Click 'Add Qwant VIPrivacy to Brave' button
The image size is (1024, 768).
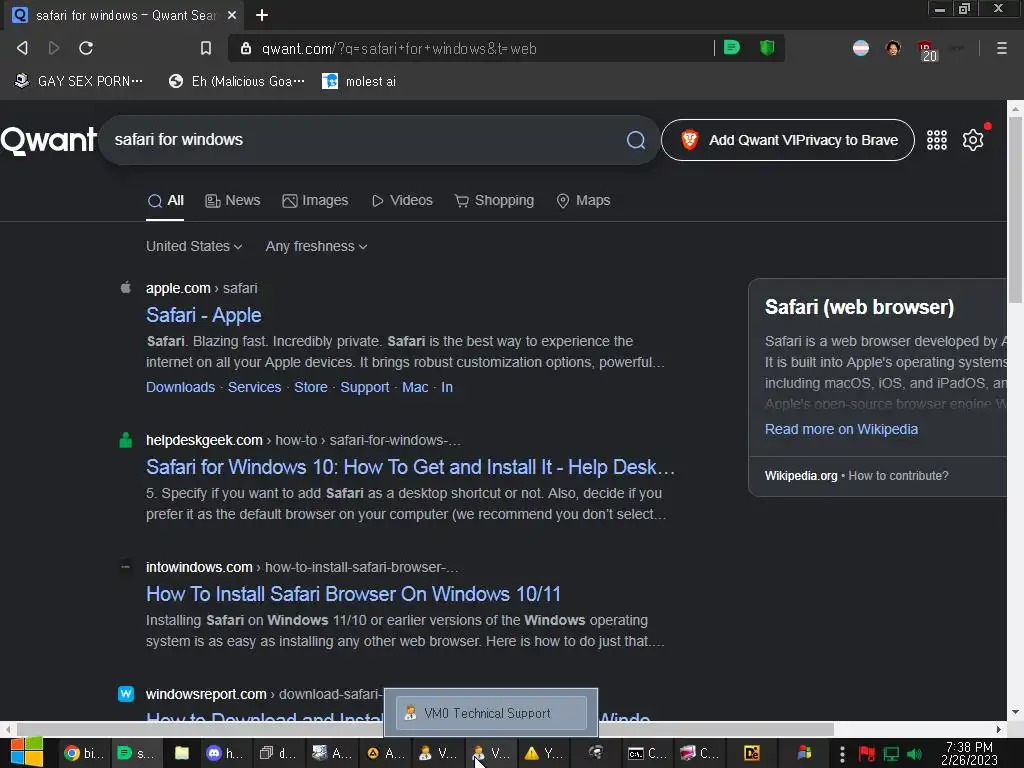point(788,140)
